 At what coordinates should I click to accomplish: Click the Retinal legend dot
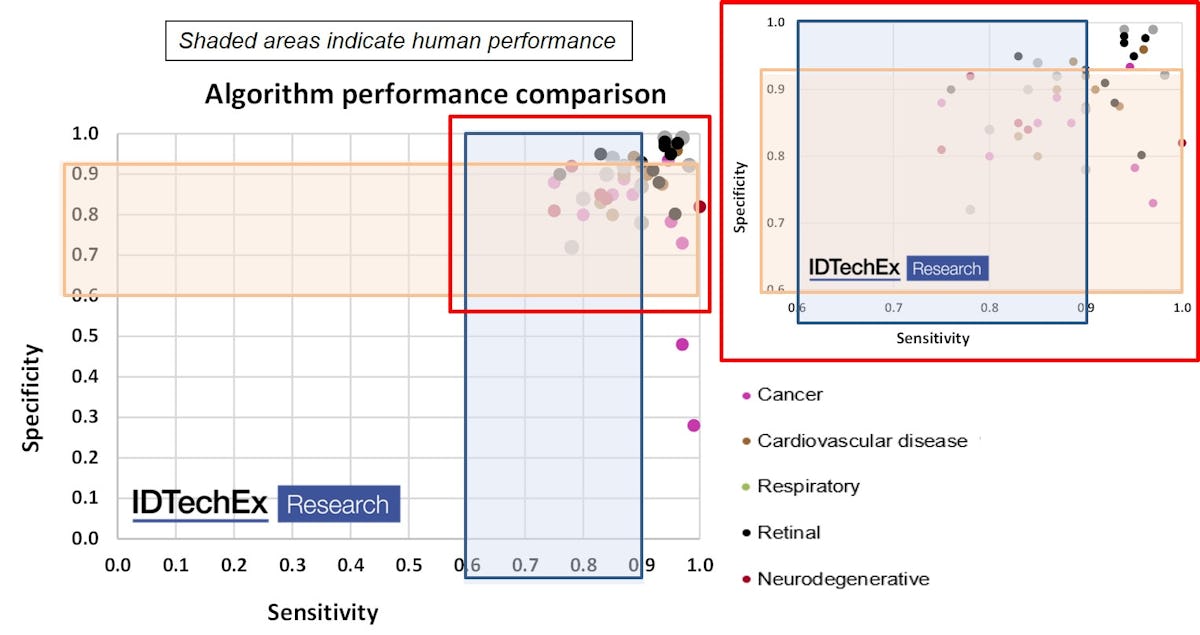[x=745, y=534]
